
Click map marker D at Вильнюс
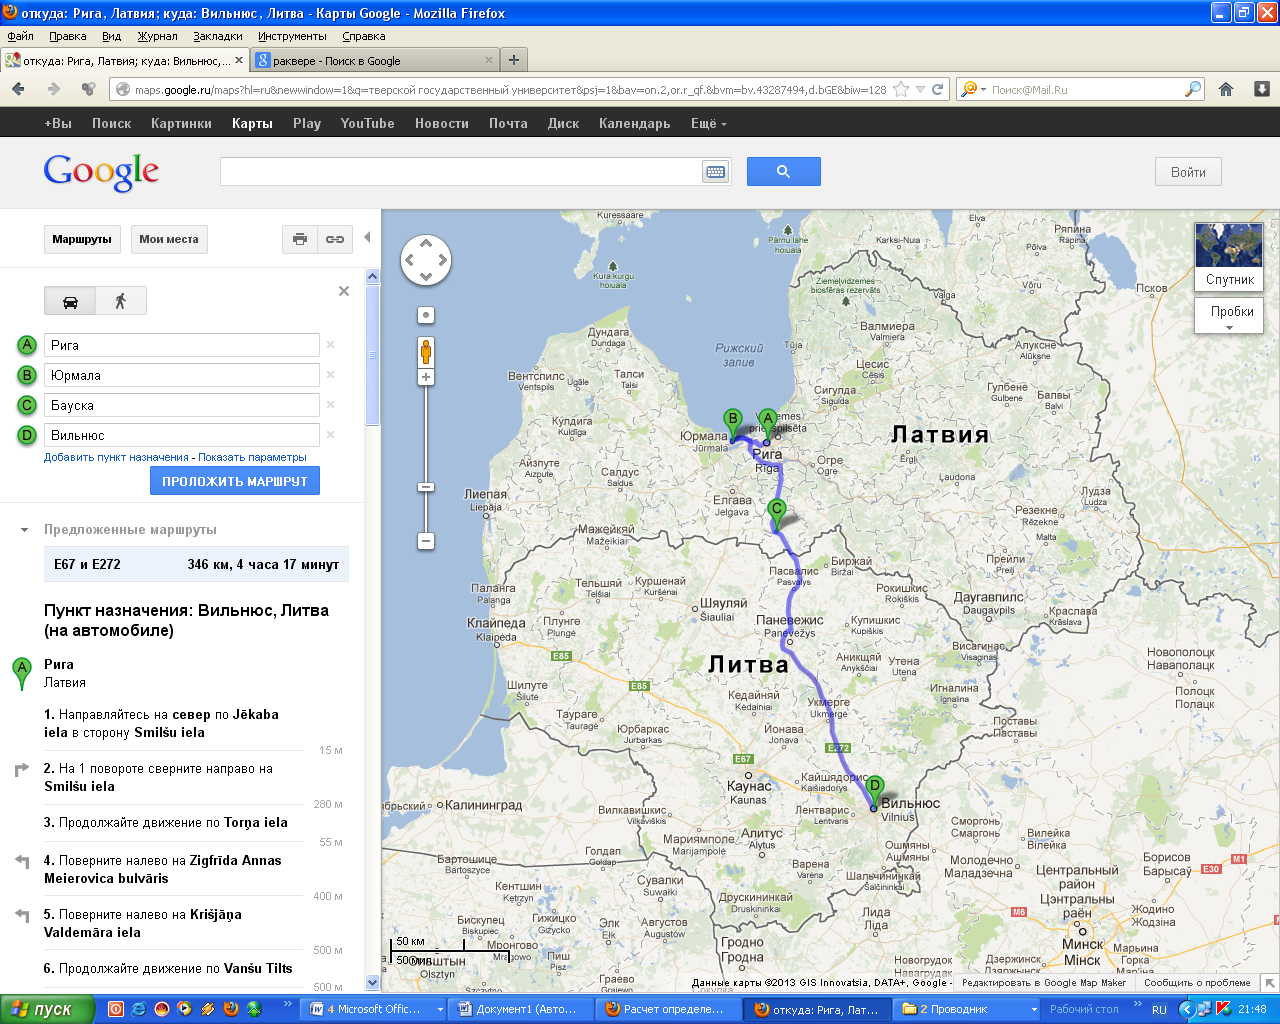875,791
